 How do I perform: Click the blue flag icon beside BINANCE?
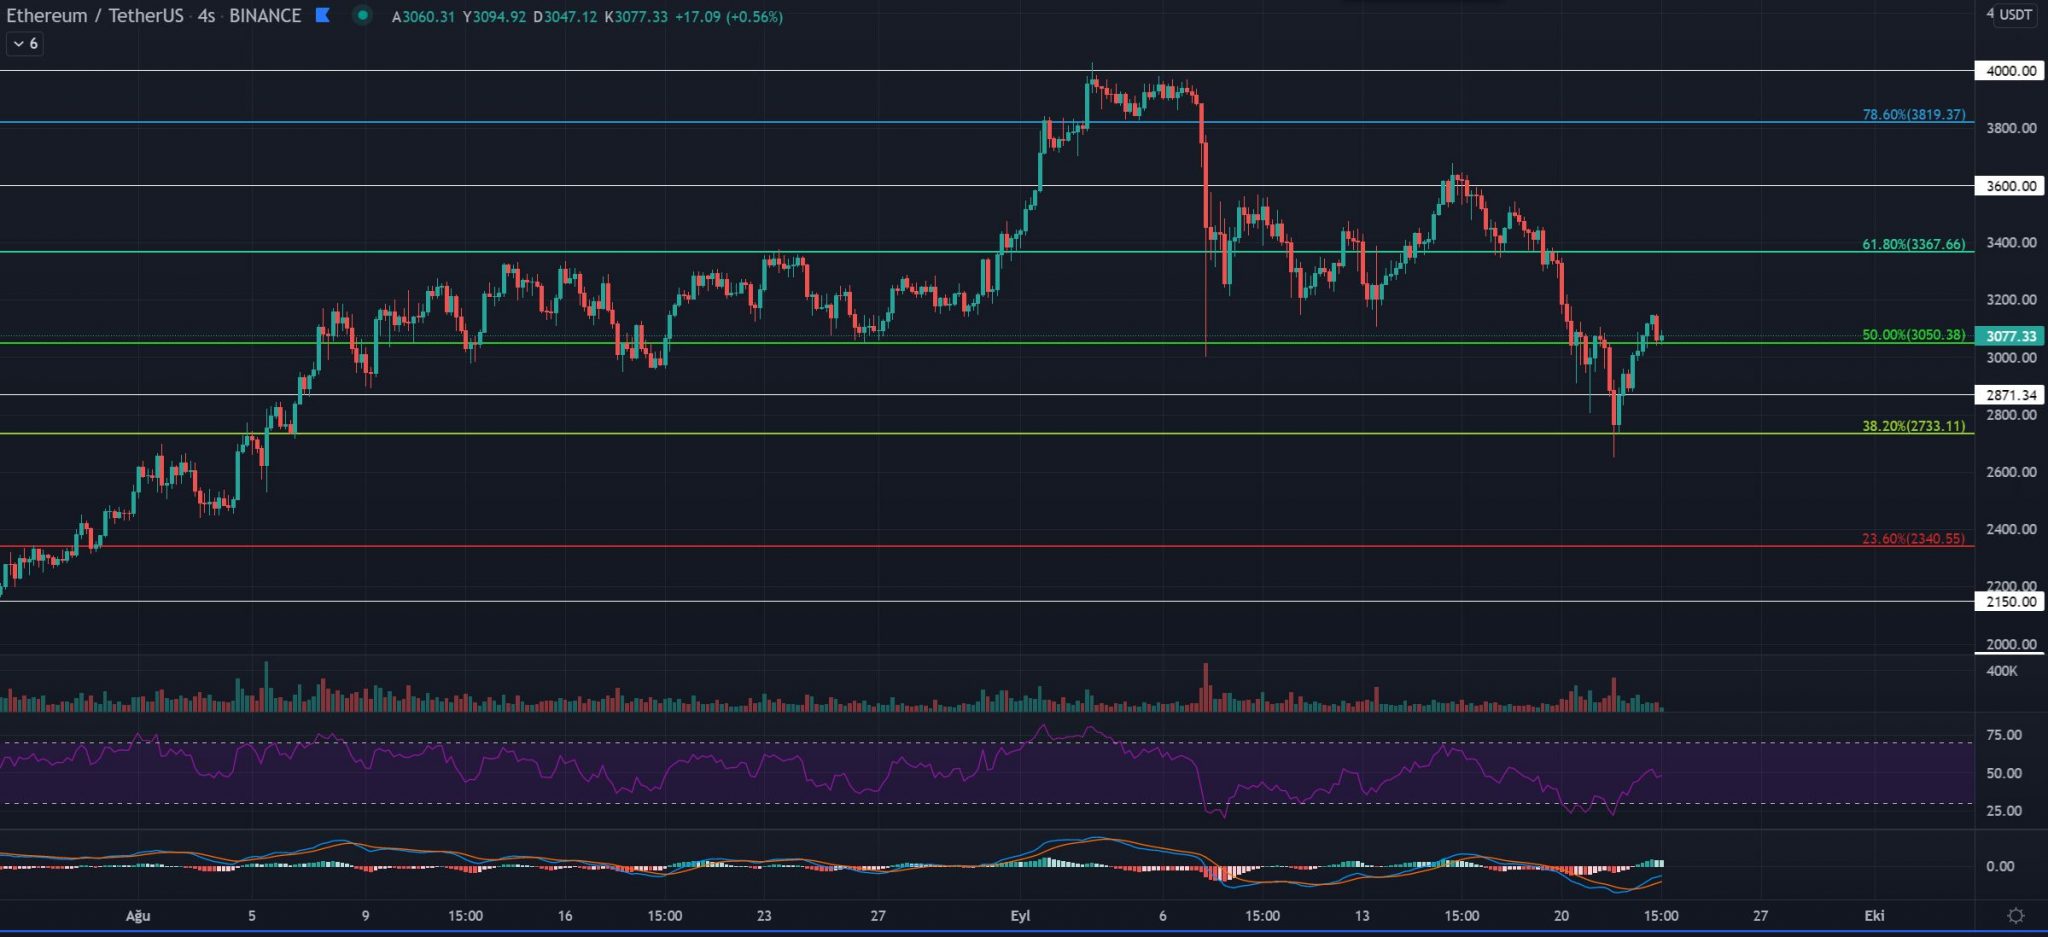[322, 15]
